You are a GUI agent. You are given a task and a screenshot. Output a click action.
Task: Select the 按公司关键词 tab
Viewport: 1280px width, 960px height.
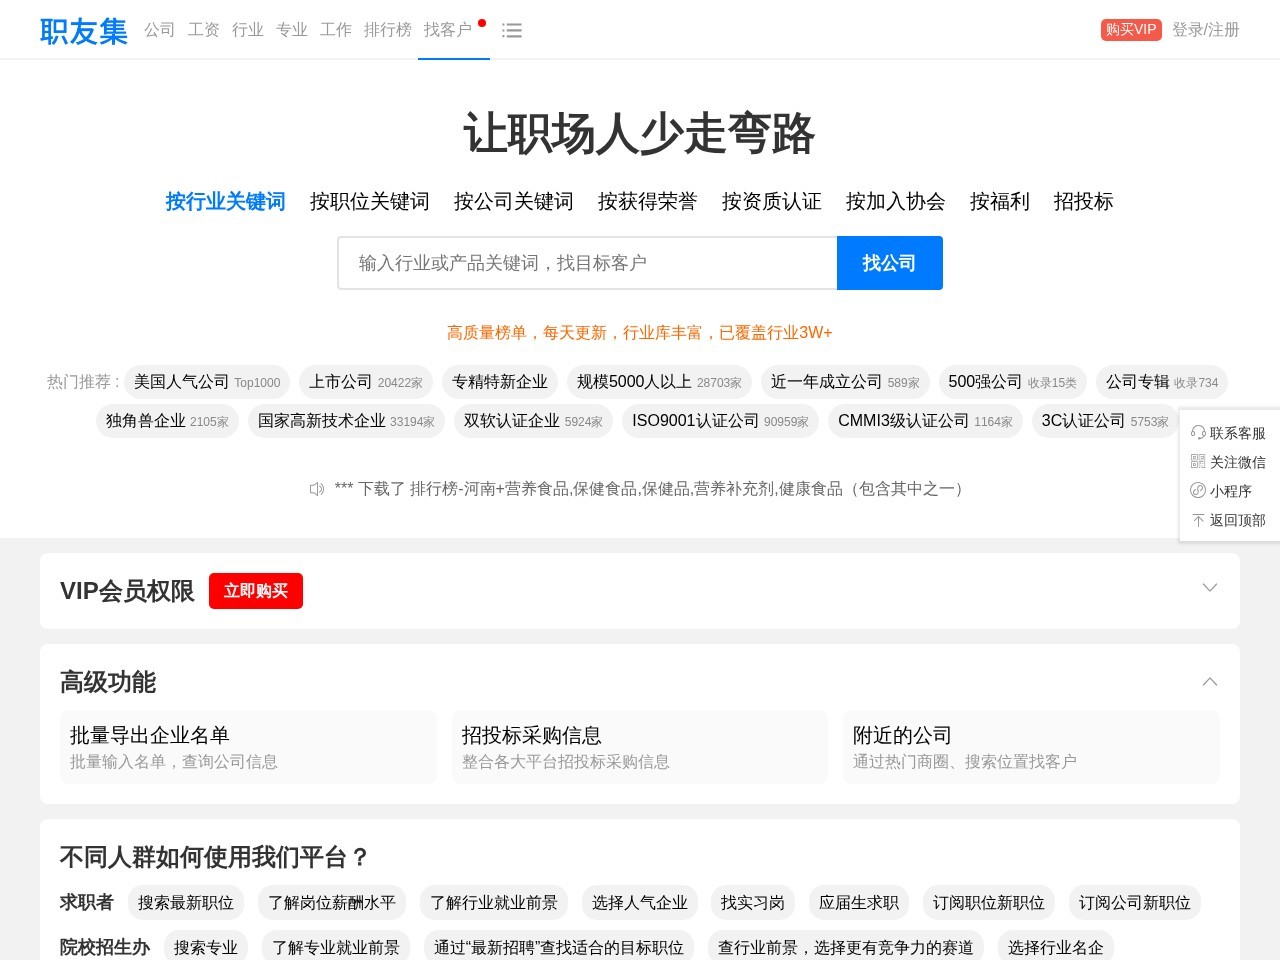tap(512, 201)
